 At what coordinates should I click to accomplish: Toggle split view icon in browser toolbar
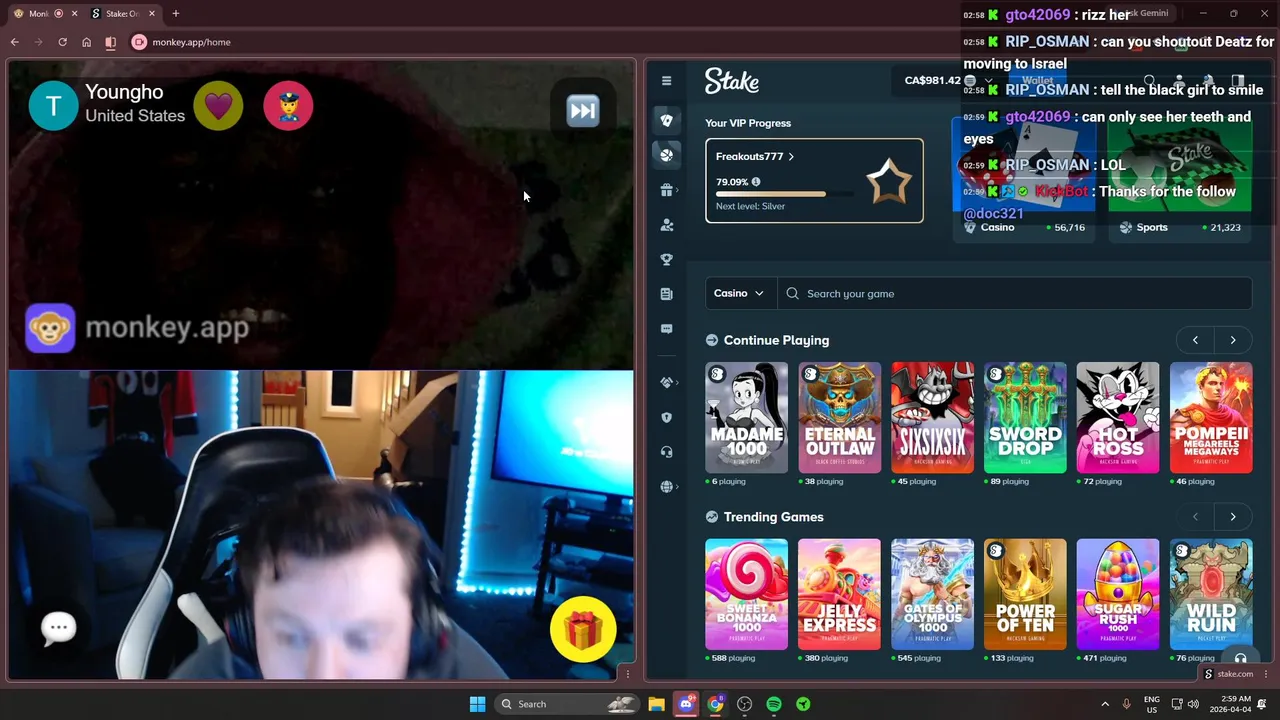[x=110, y=42]
